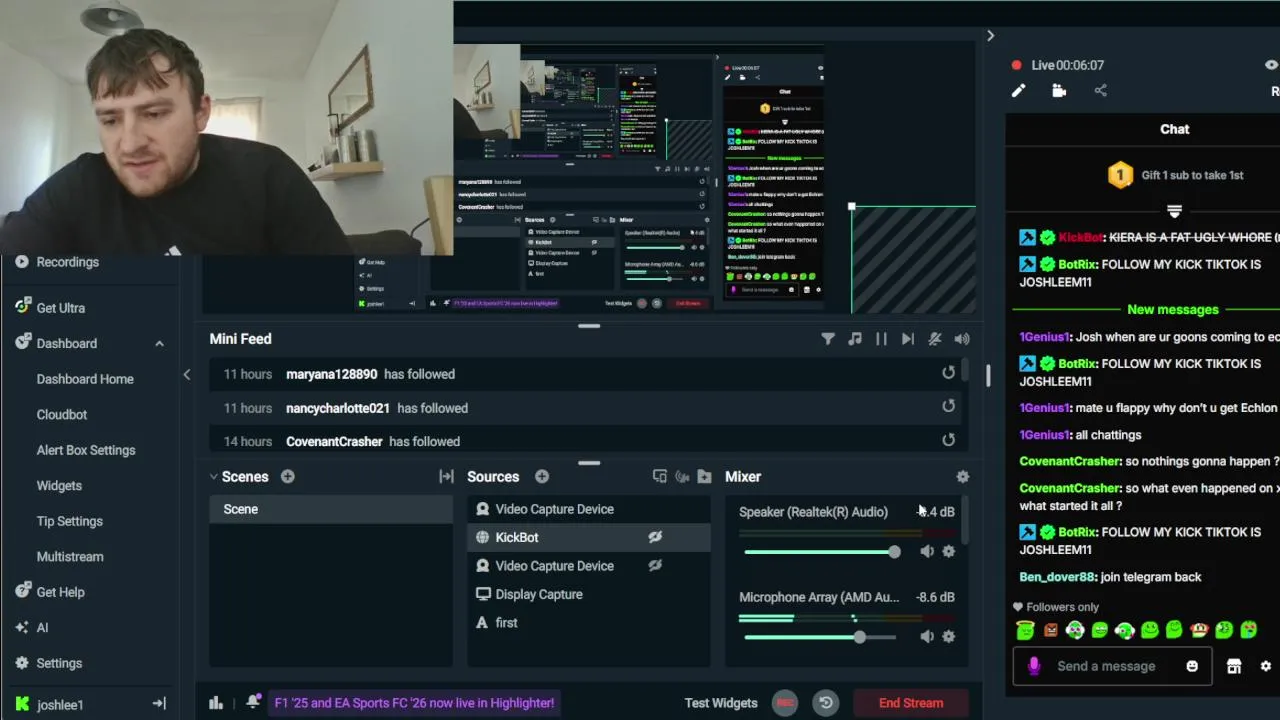The height and width of the screenshot is (720, 1280).
Task: Add a new source with the plus icon
Action: pos(541,477)
